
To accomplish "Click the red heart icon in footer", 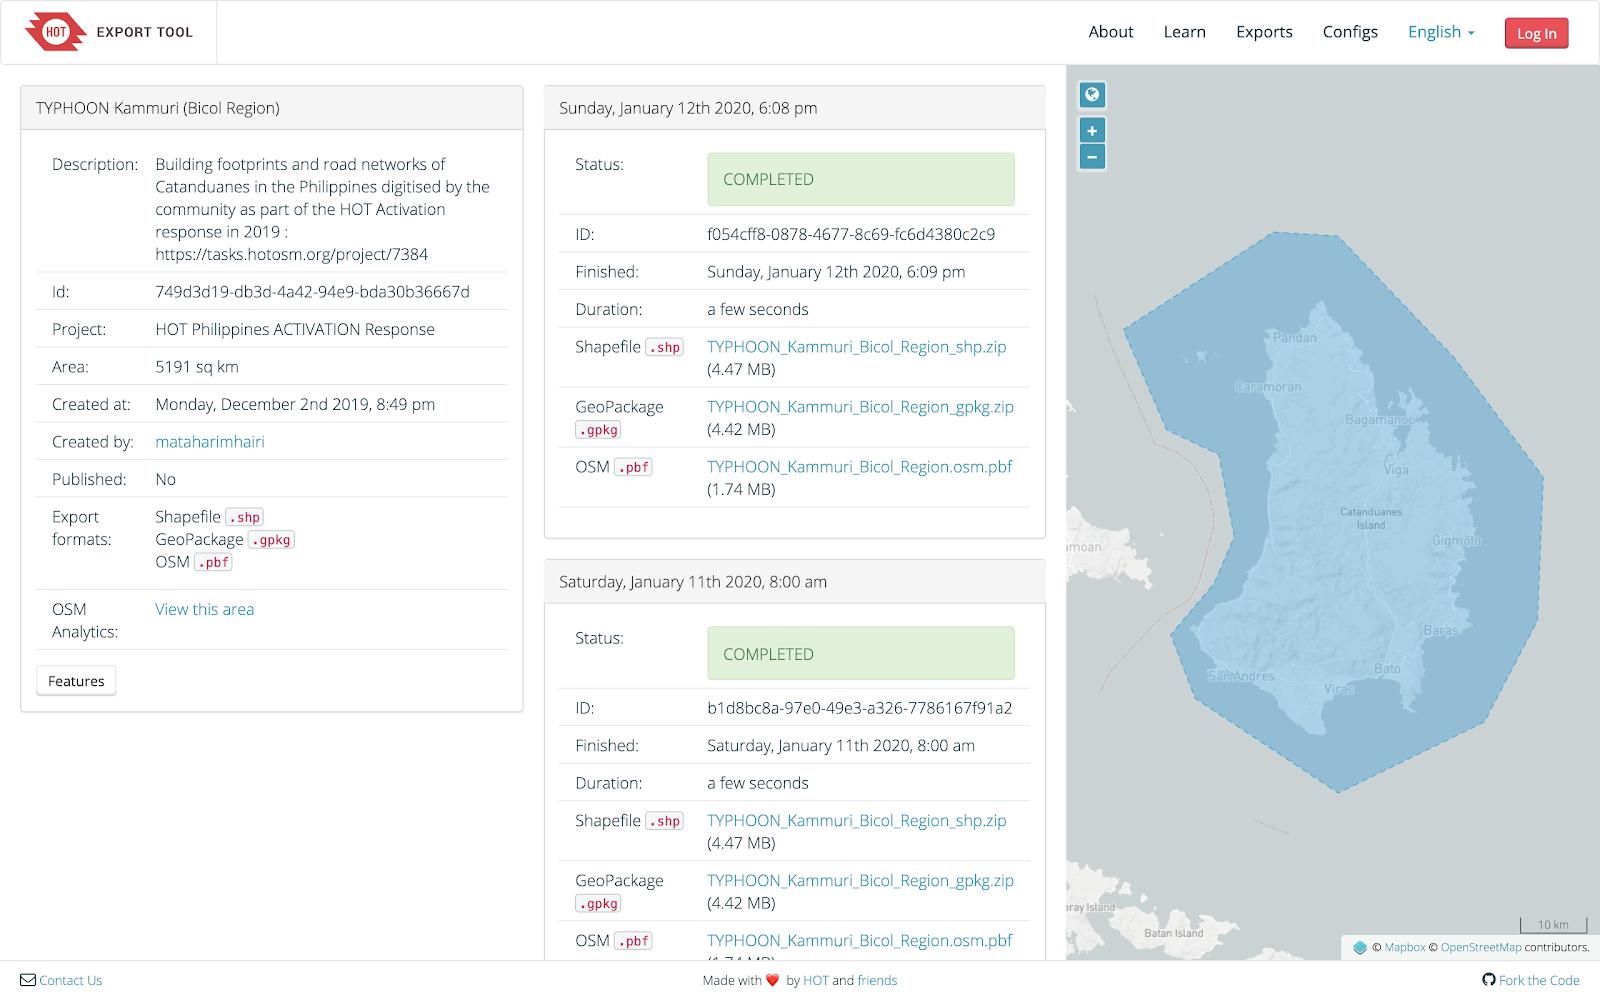I will tap(773, 980).
